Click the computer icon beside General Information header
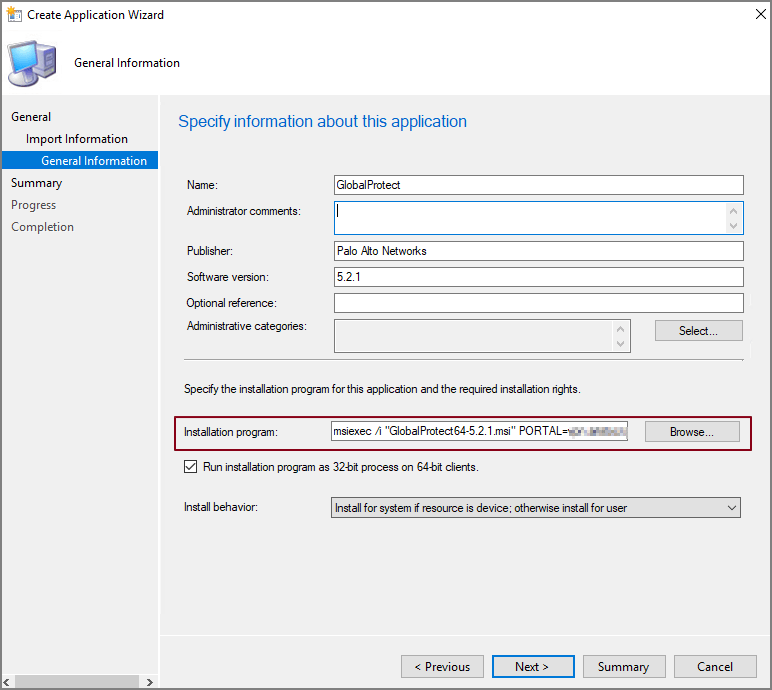The width and height of the screenshot is (772, 690). tap(32, 64)
